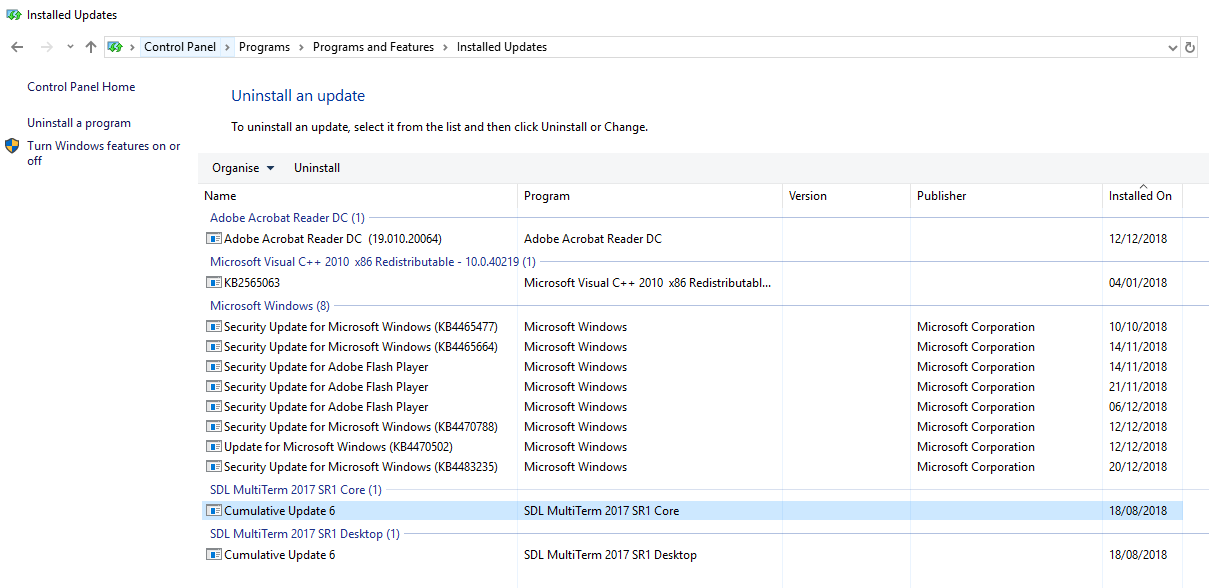Click the Uninstall toolbar button
Screen dimensions: 1209x588
coord(317,168)
